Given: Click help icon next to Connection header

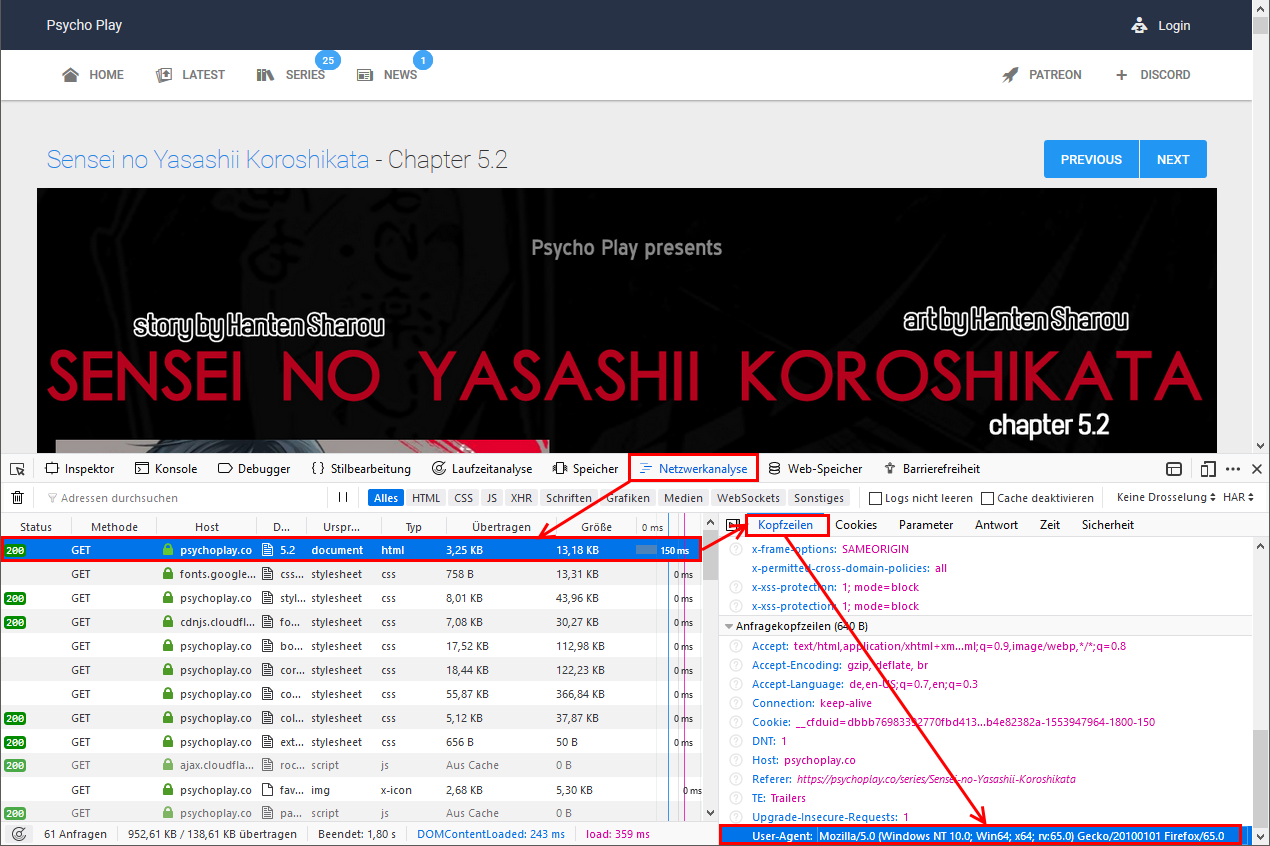Looking at the screenshot, I should tap(736, 703).
